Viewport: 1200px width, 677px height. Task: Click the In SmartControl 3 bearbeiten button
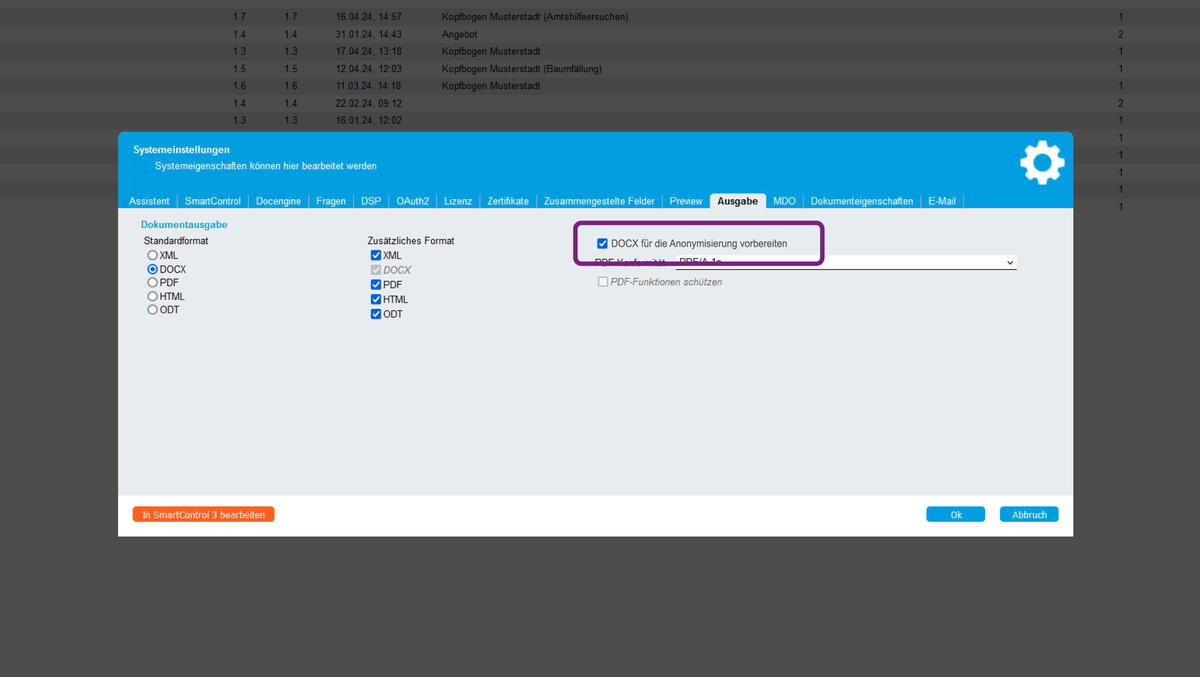tap(203, 513)
